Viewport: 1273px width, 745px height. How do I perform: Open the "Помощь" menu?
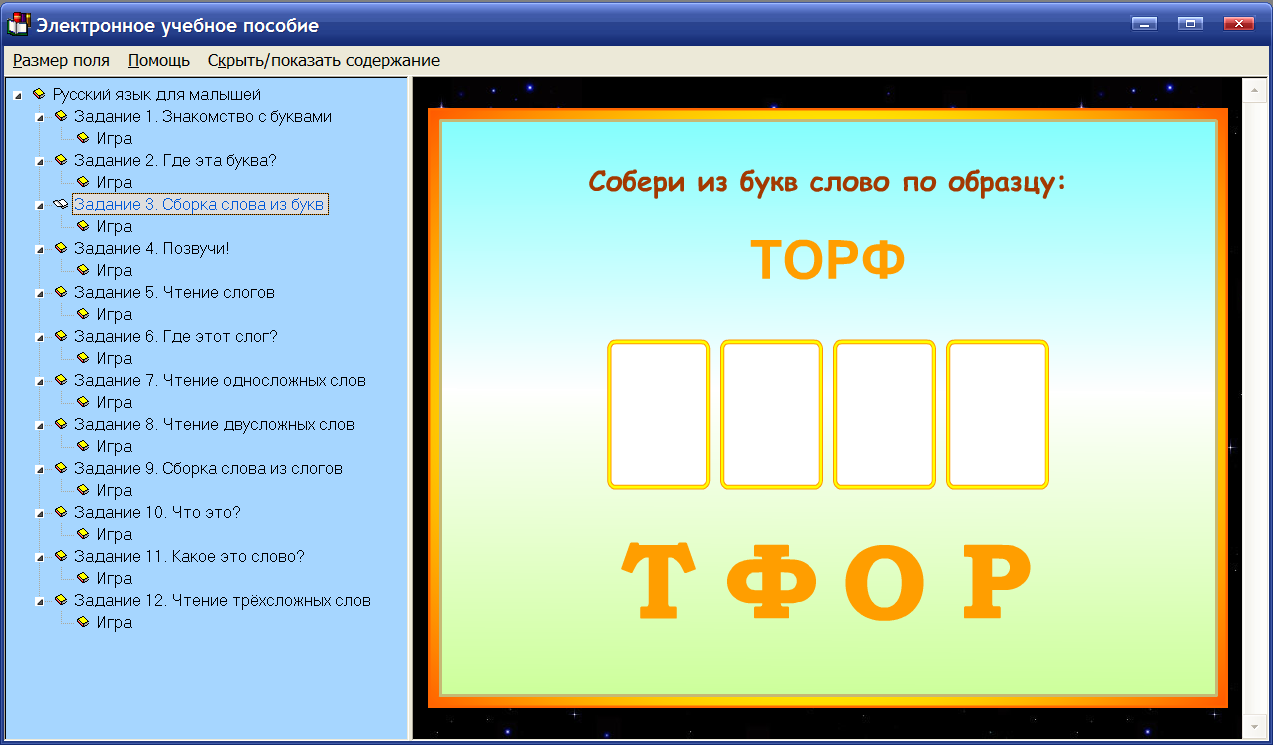tap(156, 60)
